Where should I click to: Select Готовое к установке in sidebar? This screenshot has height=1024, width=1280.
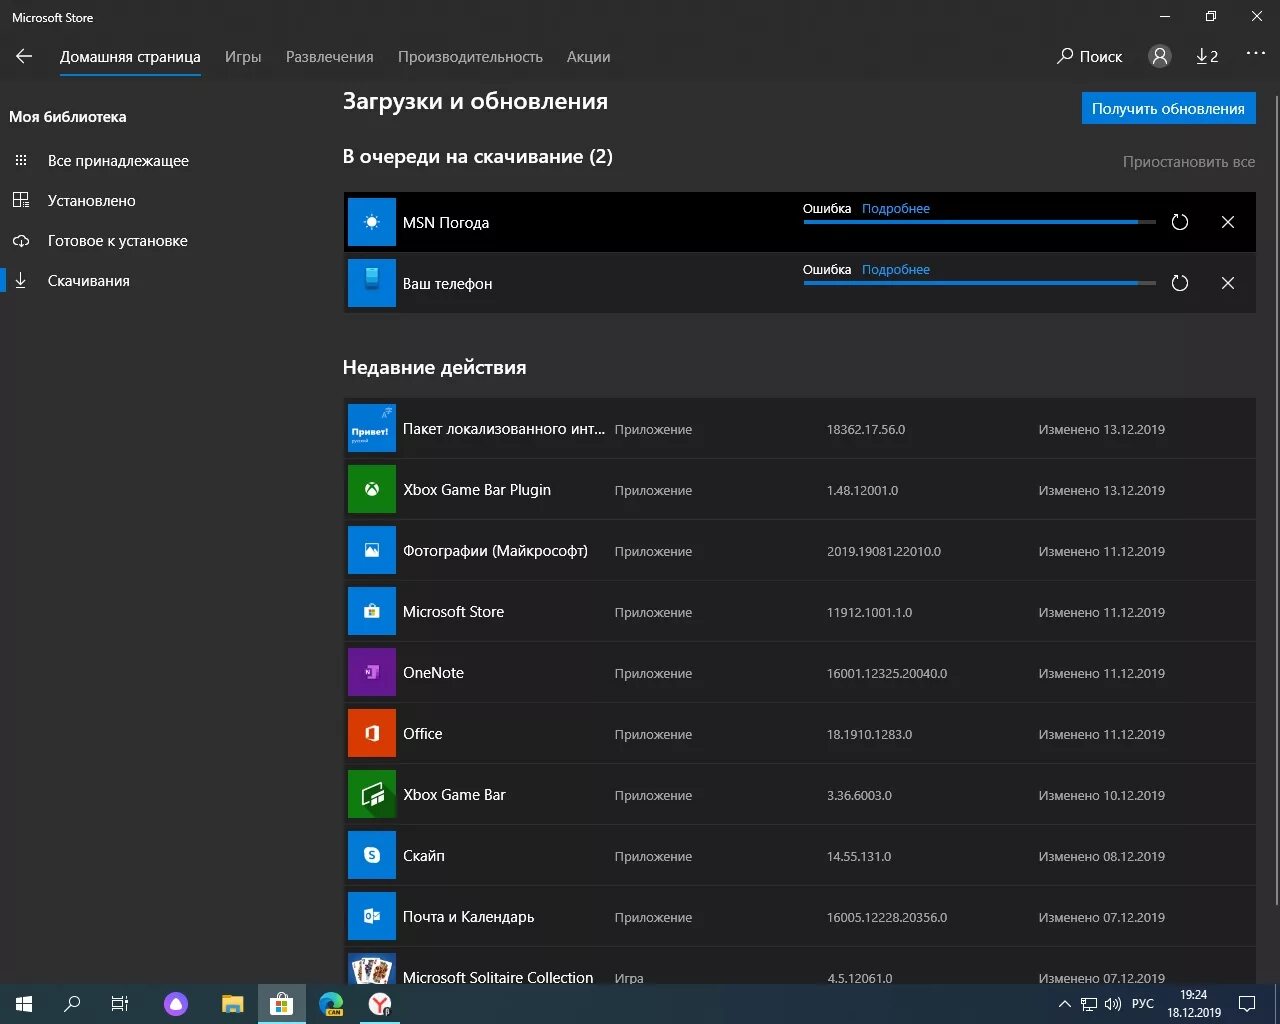[117, 241]
